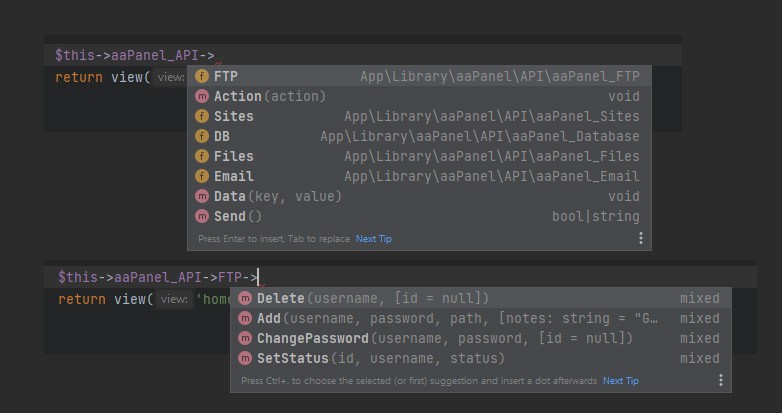Click the method icon beside SetStatus
Screen dimensions: 782x413
(244, 358)
